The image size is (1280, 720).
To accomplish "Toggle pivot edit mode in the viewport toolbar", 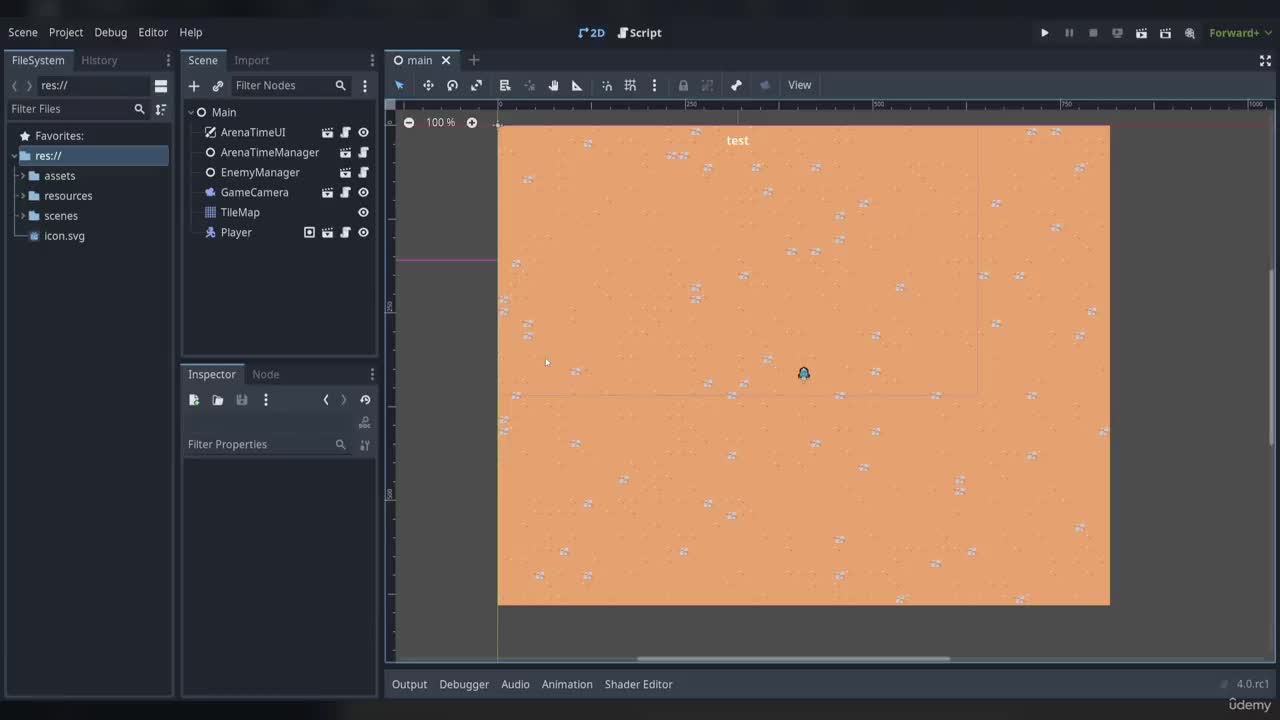I will [x=529, y=85].
